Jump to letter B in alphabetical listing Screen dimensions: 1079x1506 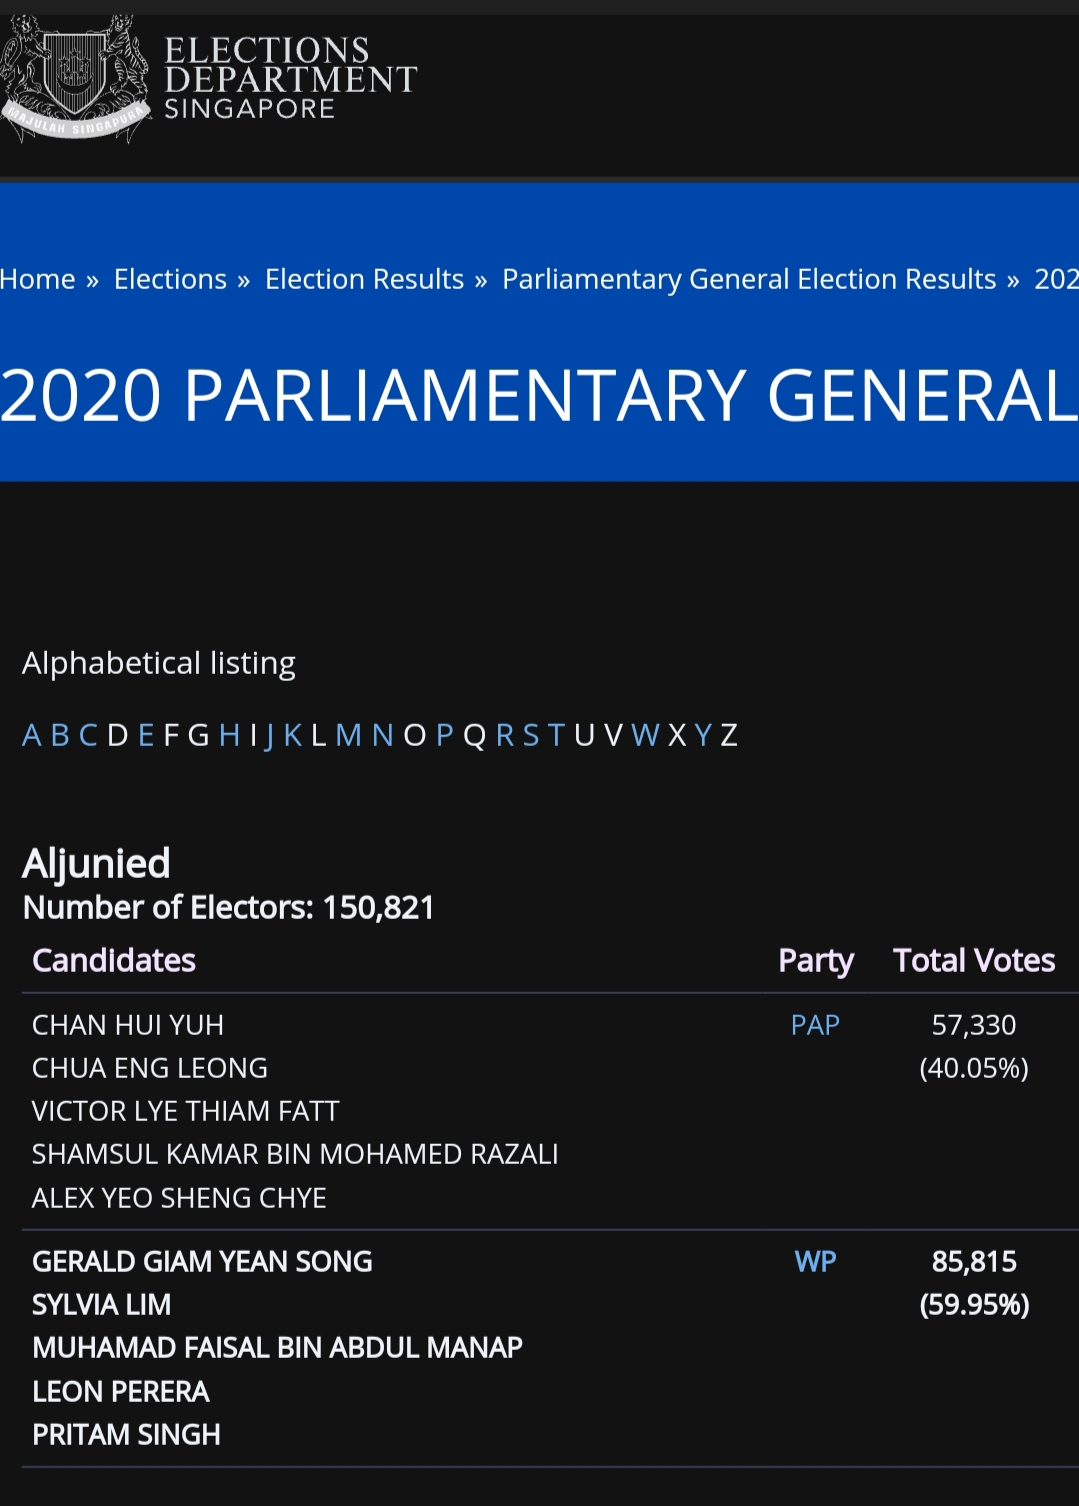tap(60, 735)
